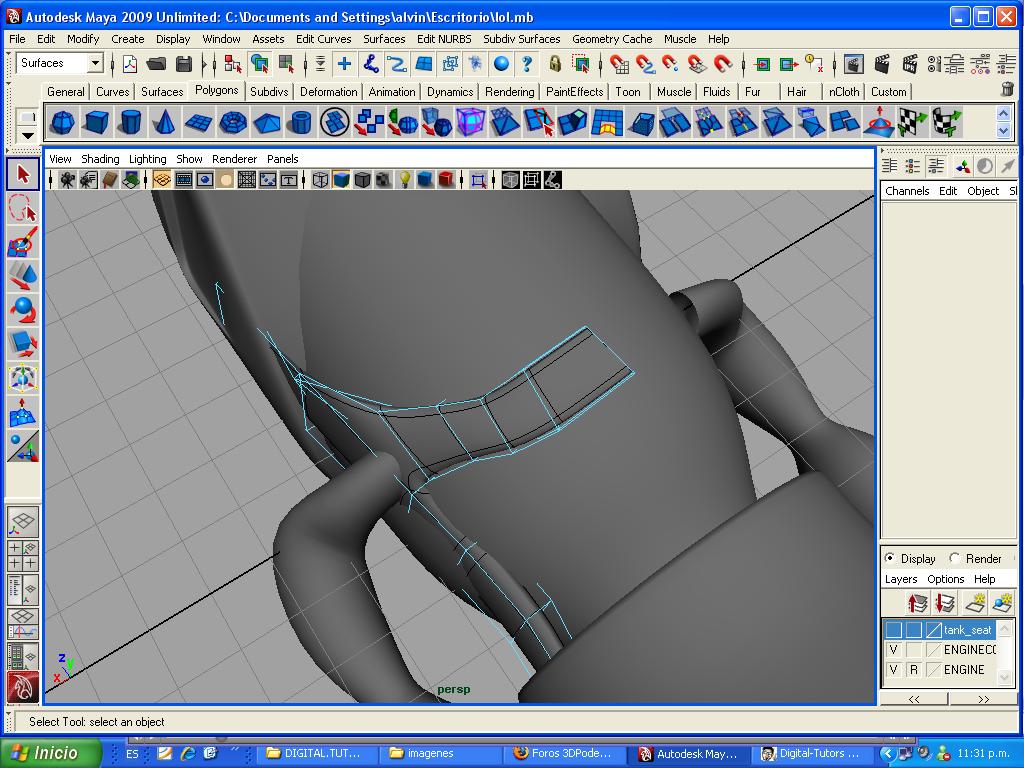Toggle the R reference box of ENGINE layer
This screenshot has height=768, width=1024.
point(914,669)
